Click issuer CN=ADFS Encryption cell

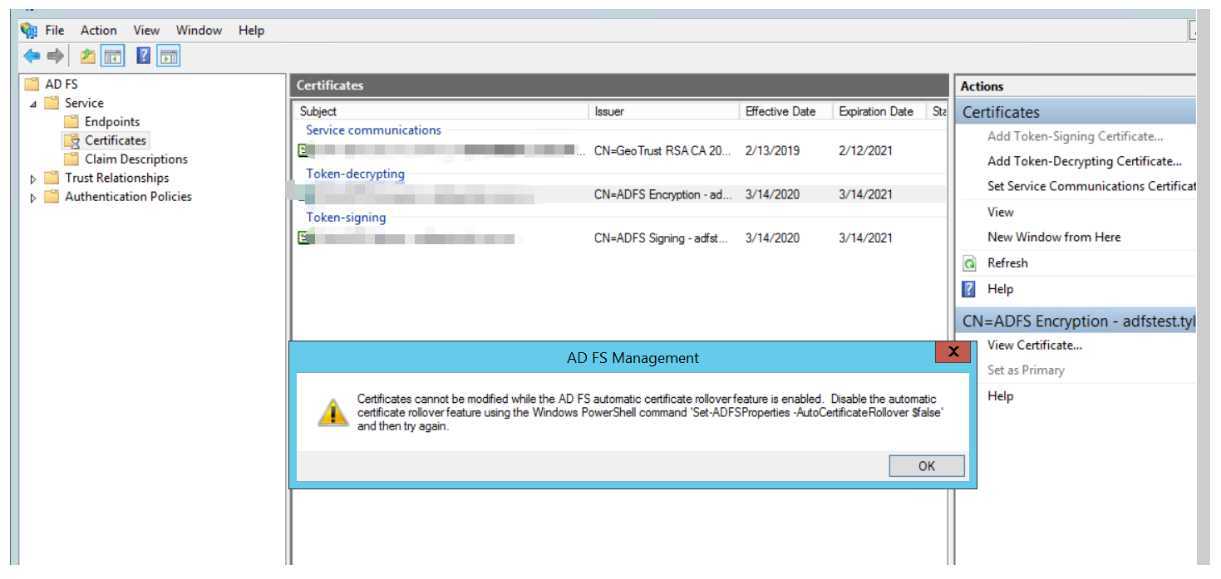pyautogui.click(x=663, y=195)
